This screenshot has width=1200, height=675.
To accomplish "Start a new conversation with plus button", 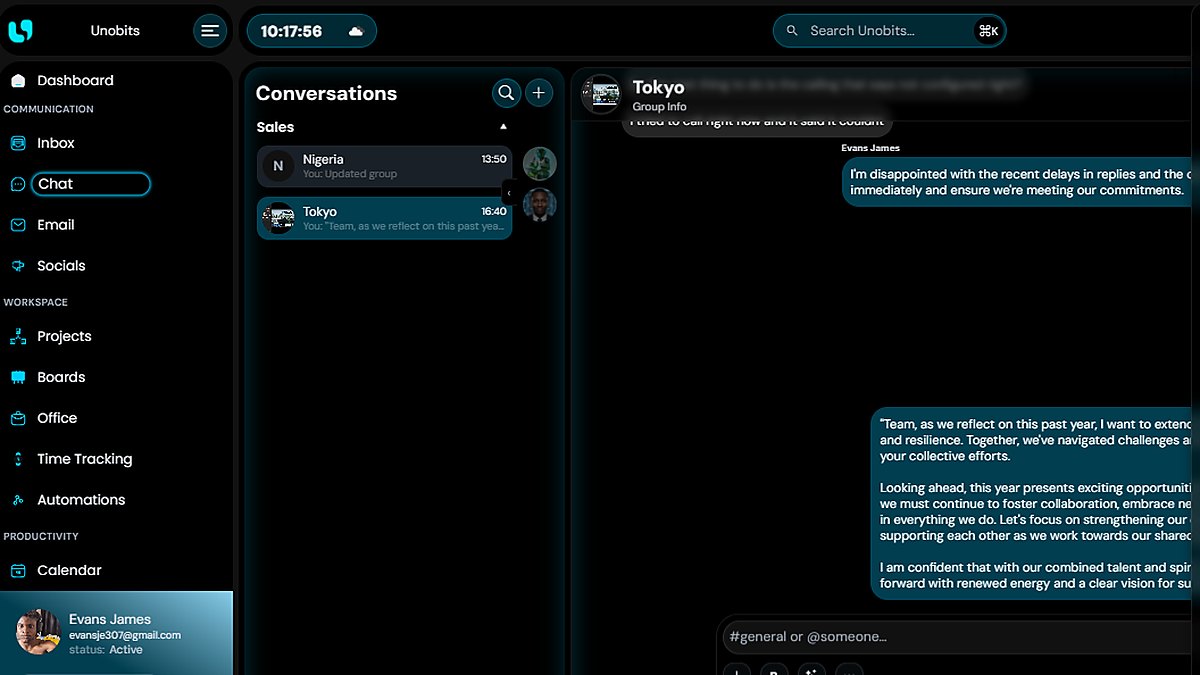I will click(539, 93).
